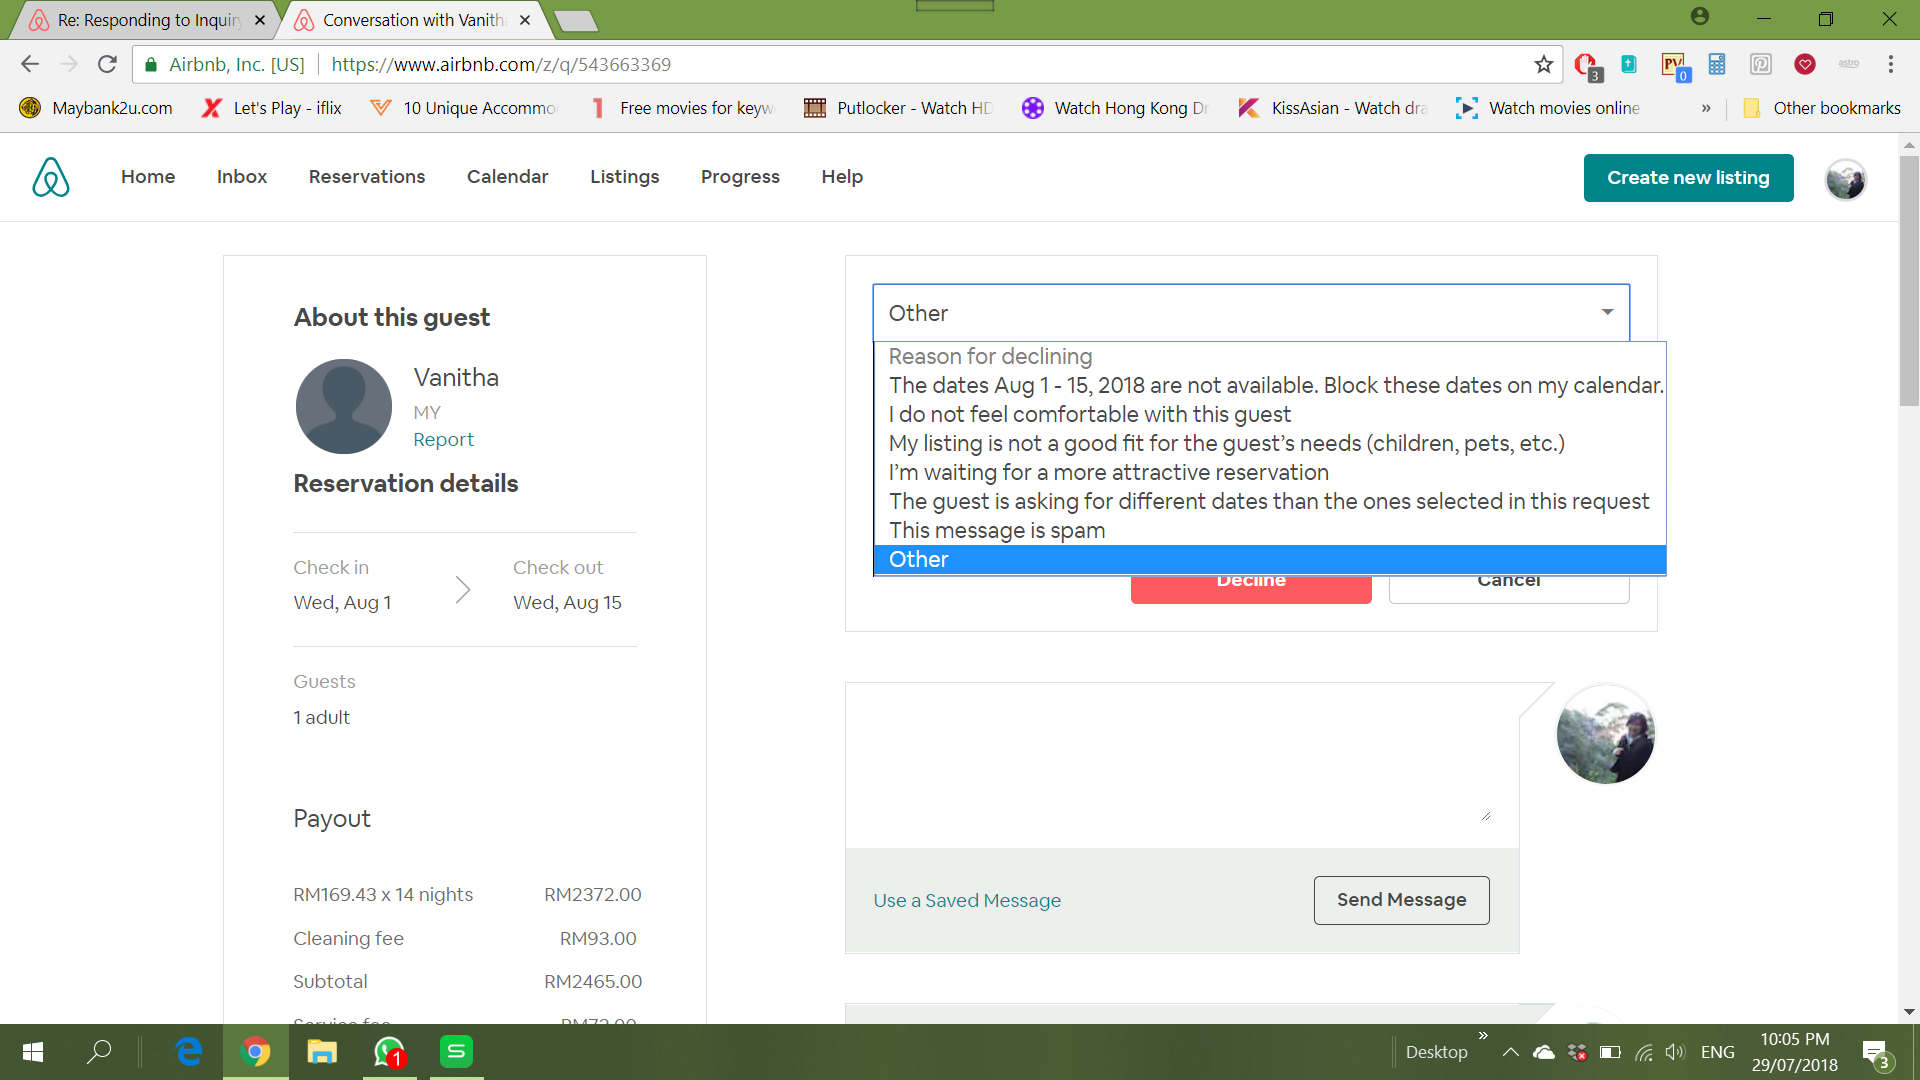Select 'This message is spam' option
The image size is (1920, 1080).
click(x=997, y=531)
